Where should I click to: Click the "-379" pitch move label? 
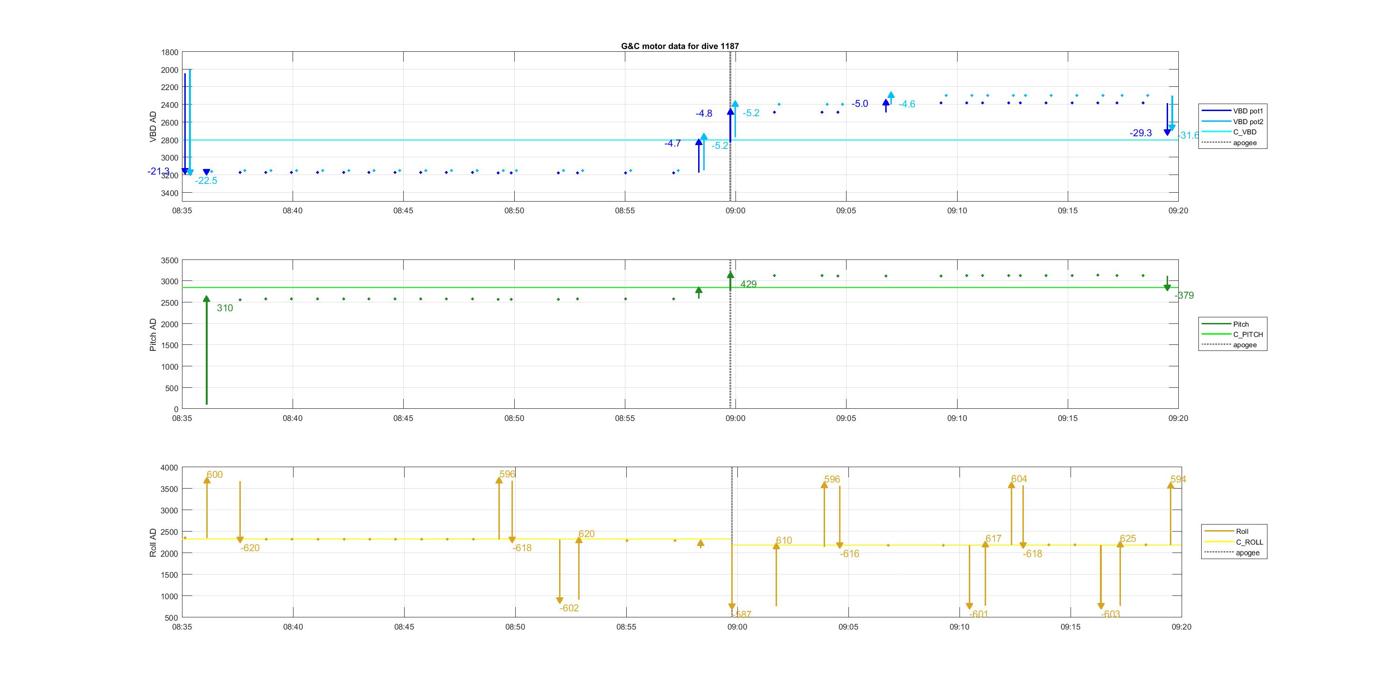click(x=1184, y=296)
